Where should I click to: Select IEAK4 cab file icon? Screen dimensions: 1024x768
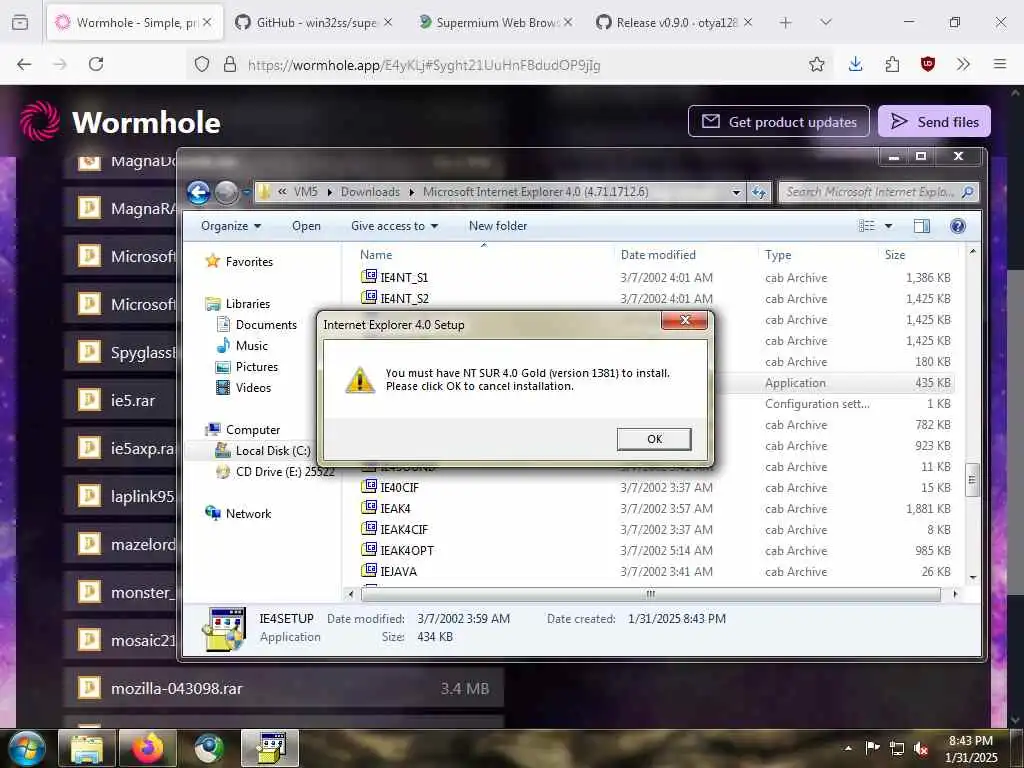tap(369, 507)
